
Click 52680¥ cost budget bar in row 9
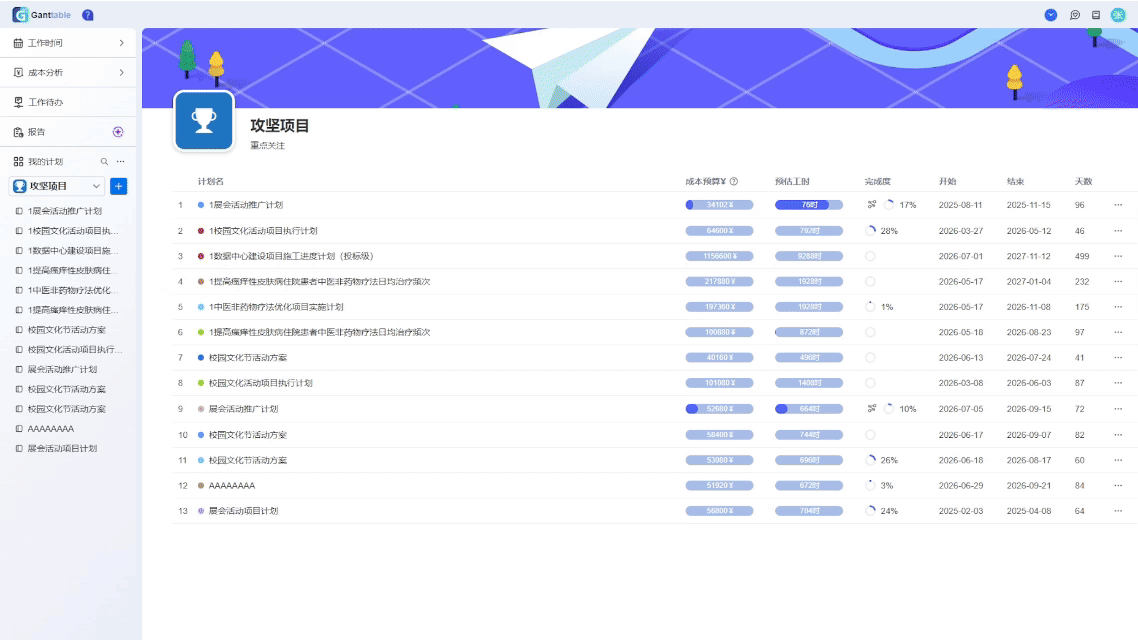click(x=719, y=409)
